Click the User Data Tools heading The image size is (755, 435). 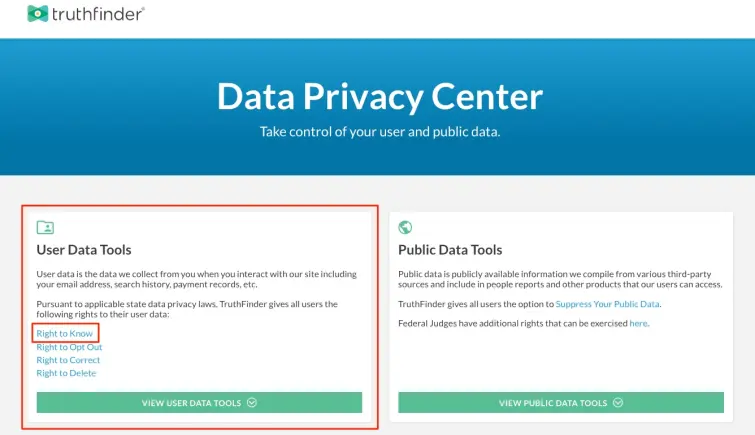(84, 250)
